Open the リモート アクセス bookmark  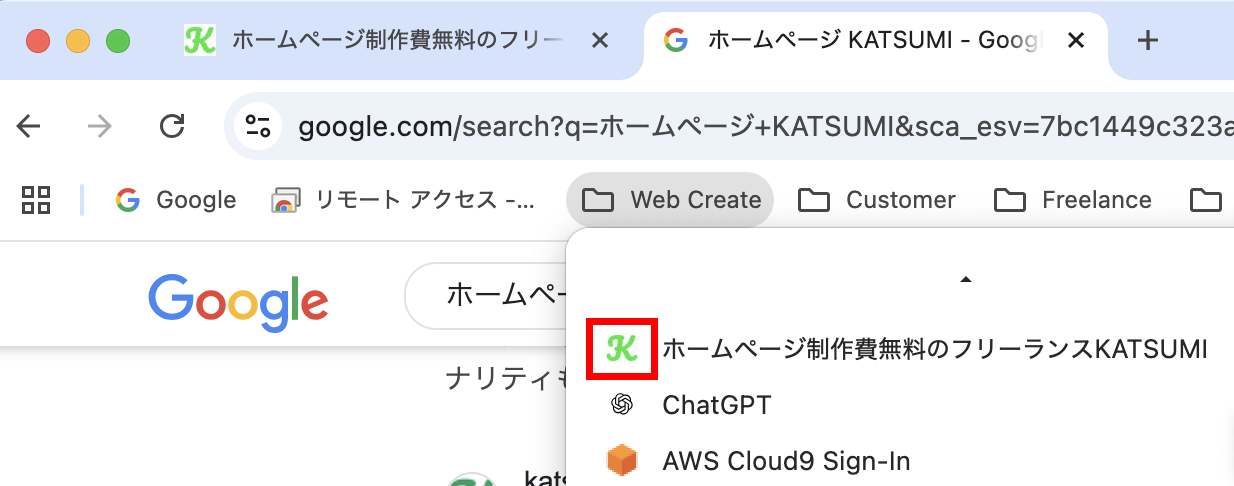(x=404, y=200)
